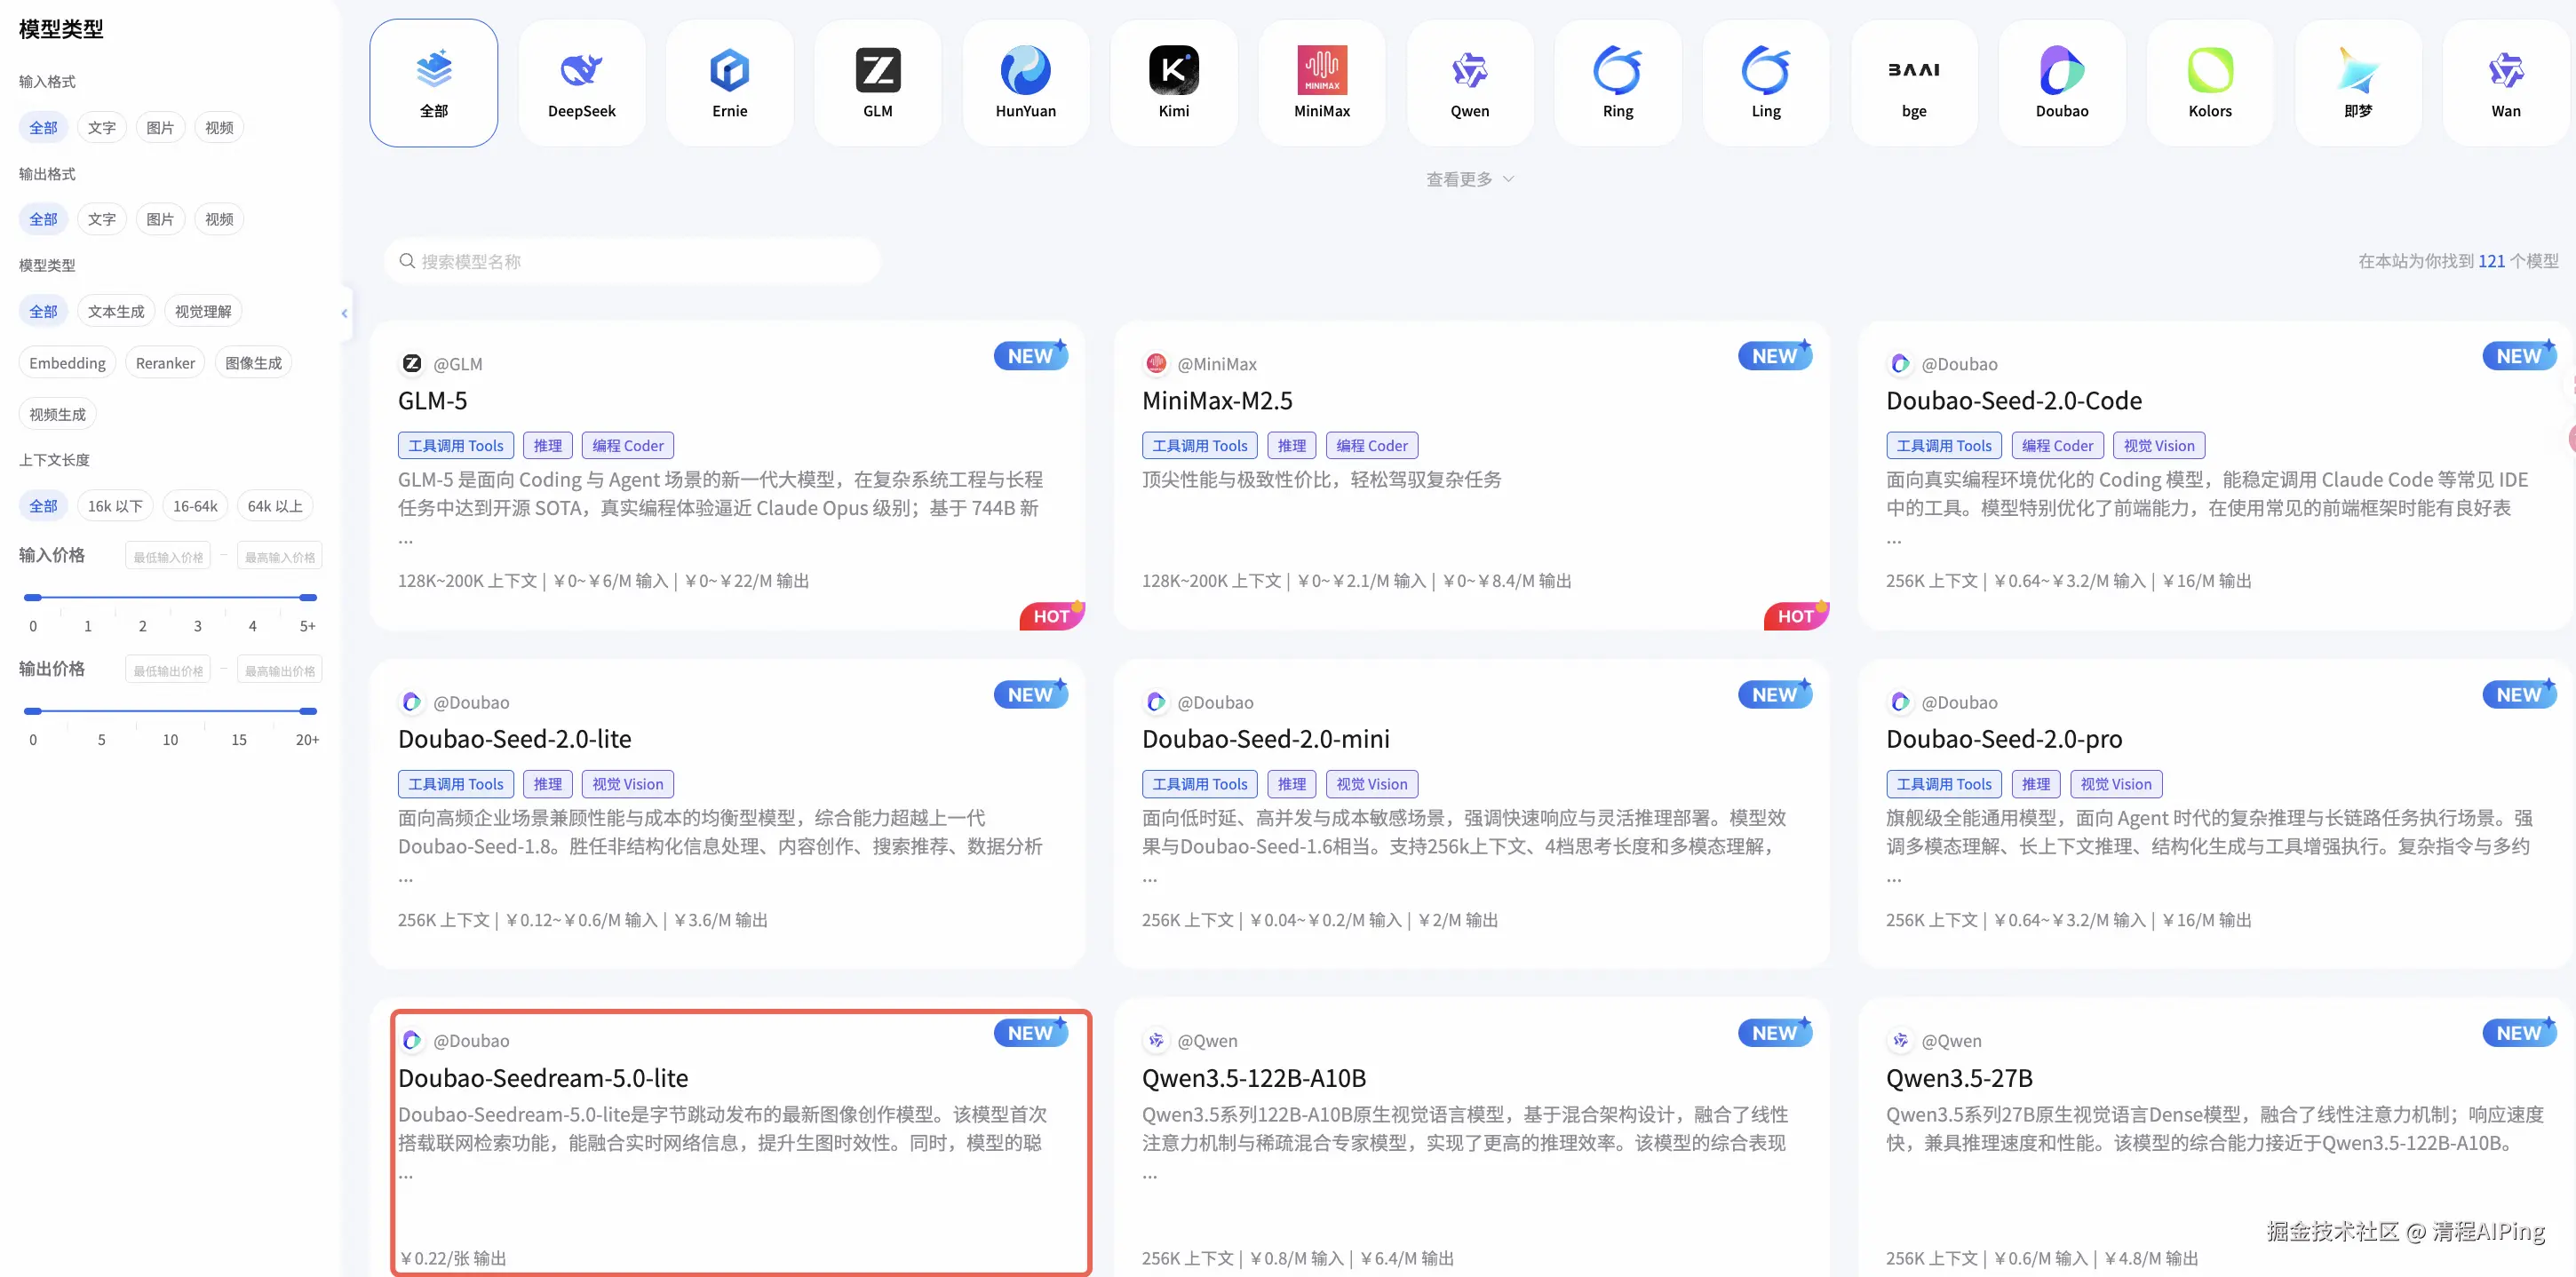This screenshot has width=2576, height=1277.
Task: Filter by the bge BAAI icon
Action: (x=1913, y=70)
